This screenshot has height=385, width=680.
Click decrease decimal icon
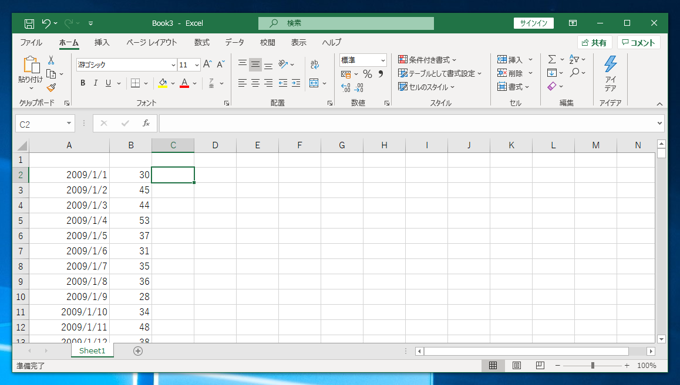click(359, 88)
